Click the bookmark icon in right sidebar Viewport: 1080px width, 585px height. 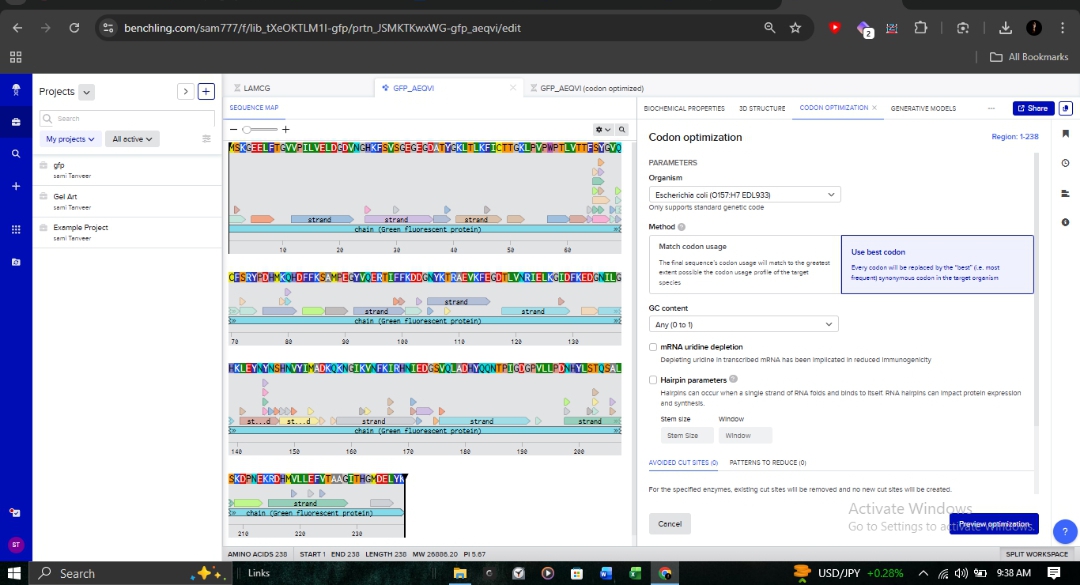[x=1065, y=134]
